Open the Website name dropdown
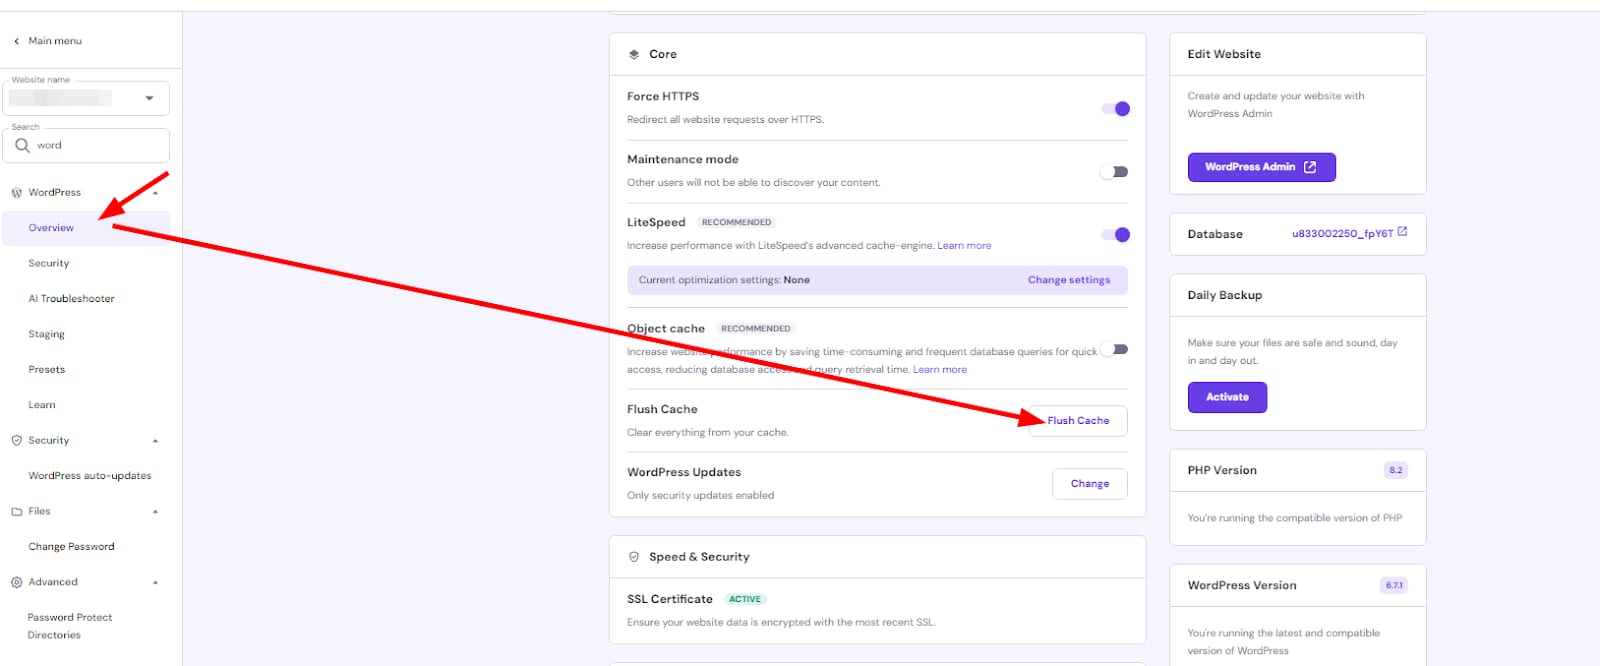This screenshot has width=1600, height=666. coord(149,98)
